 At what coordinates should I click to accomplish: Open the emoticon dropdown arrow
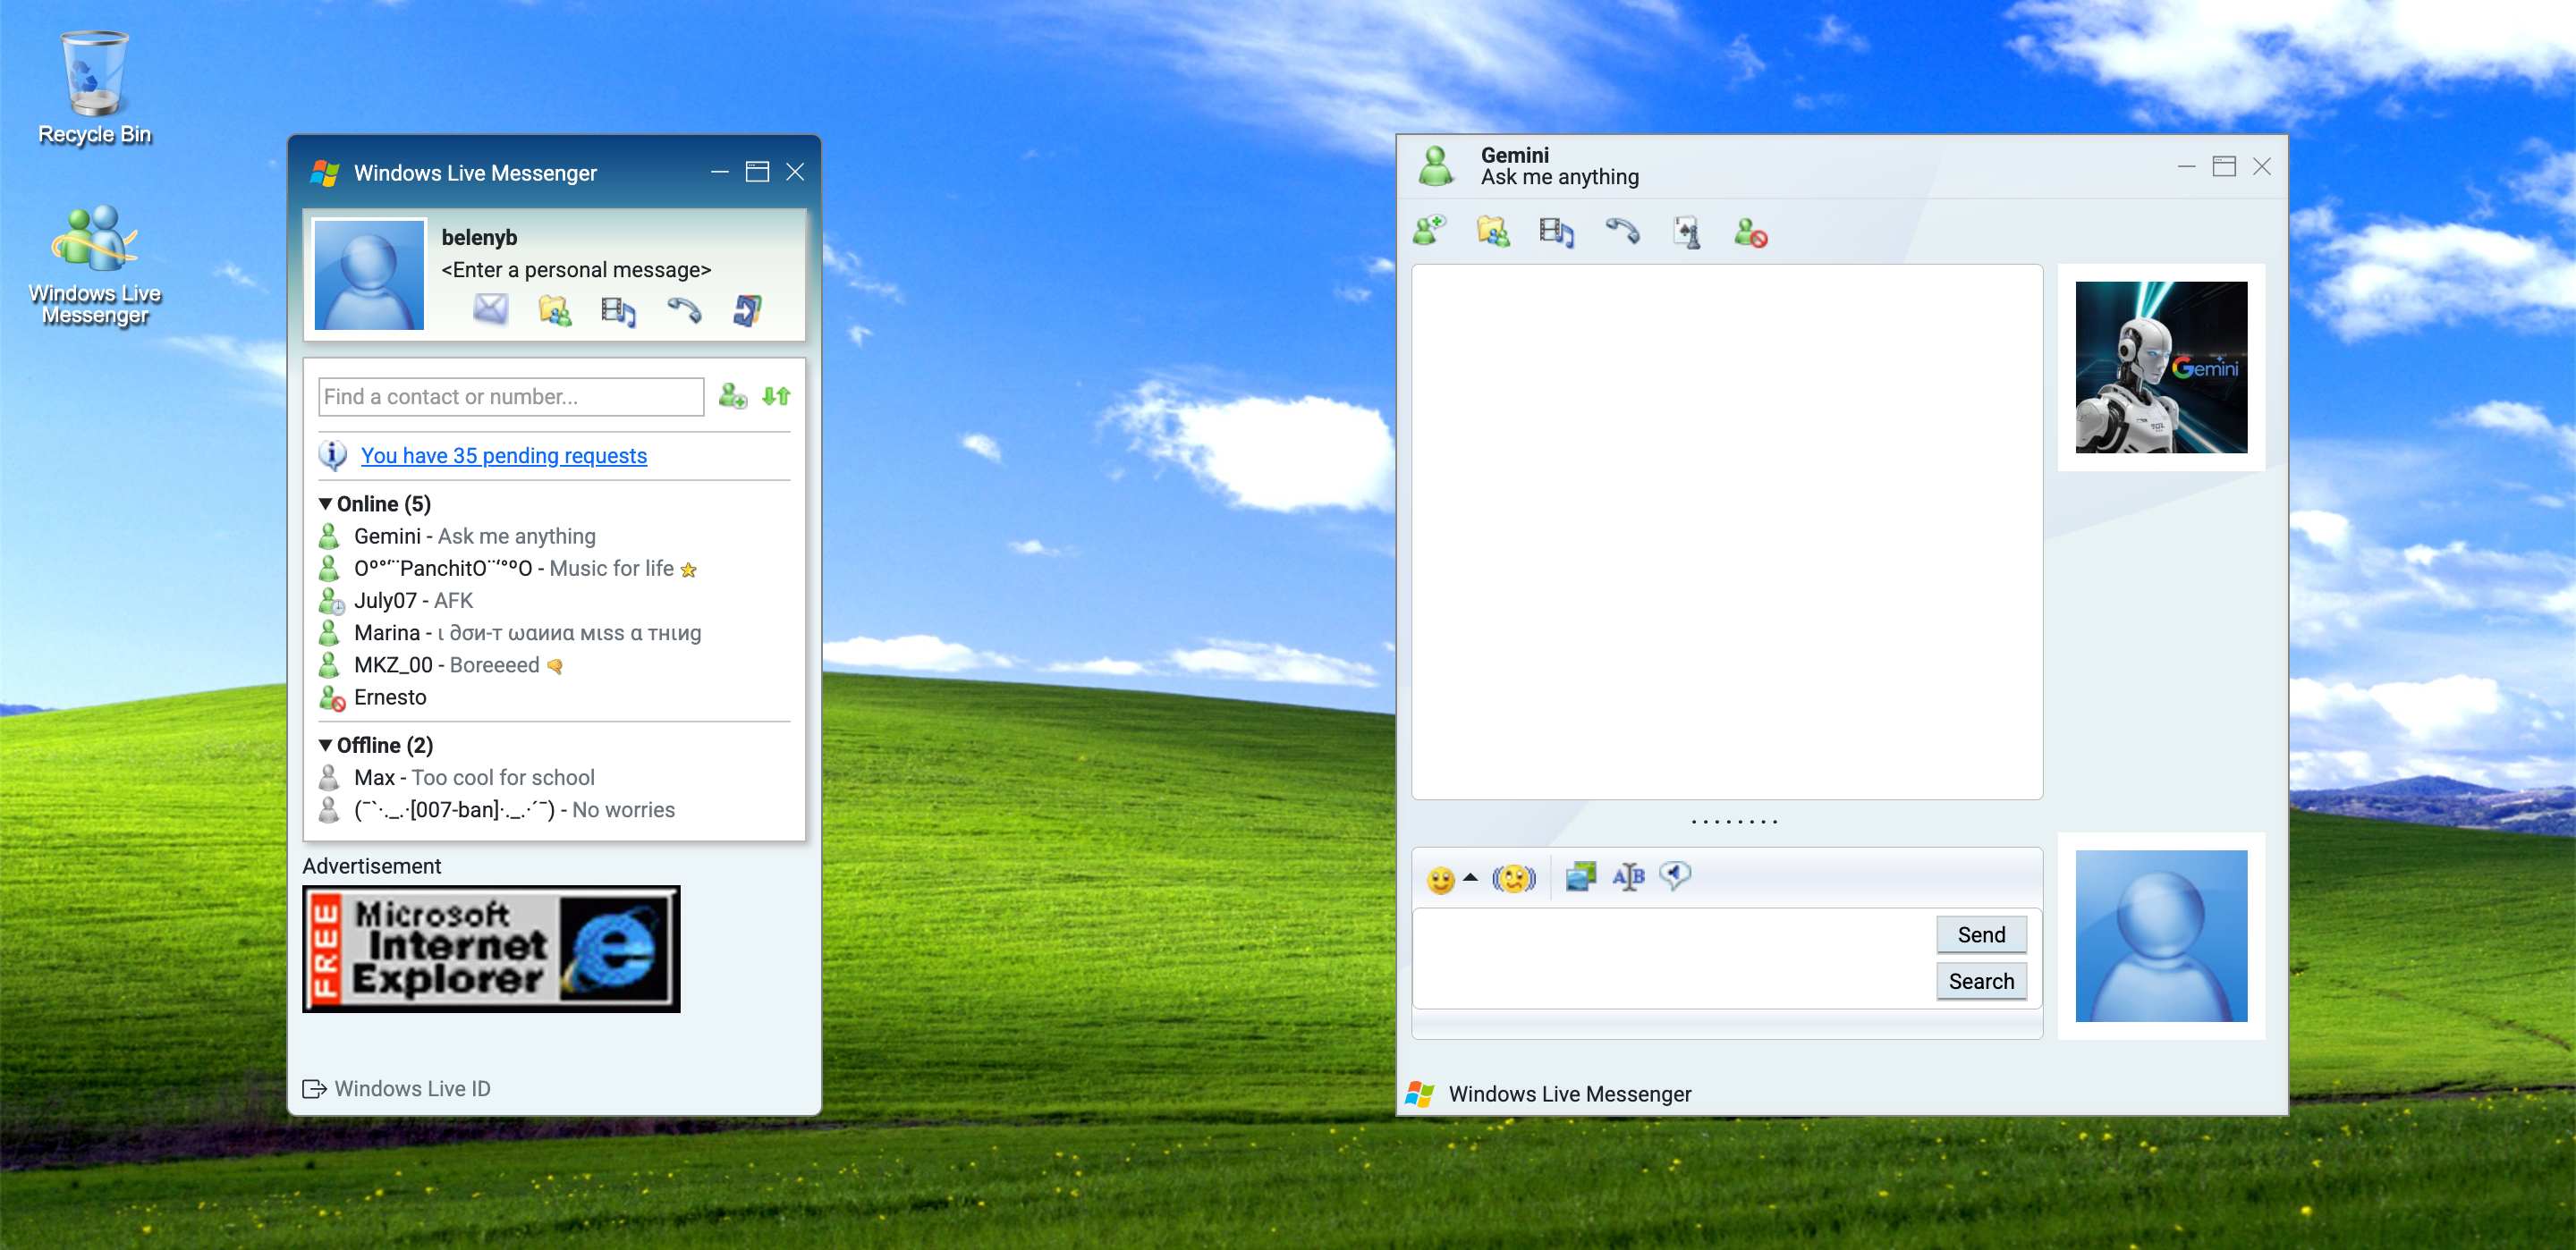(x=1470, y=876)
